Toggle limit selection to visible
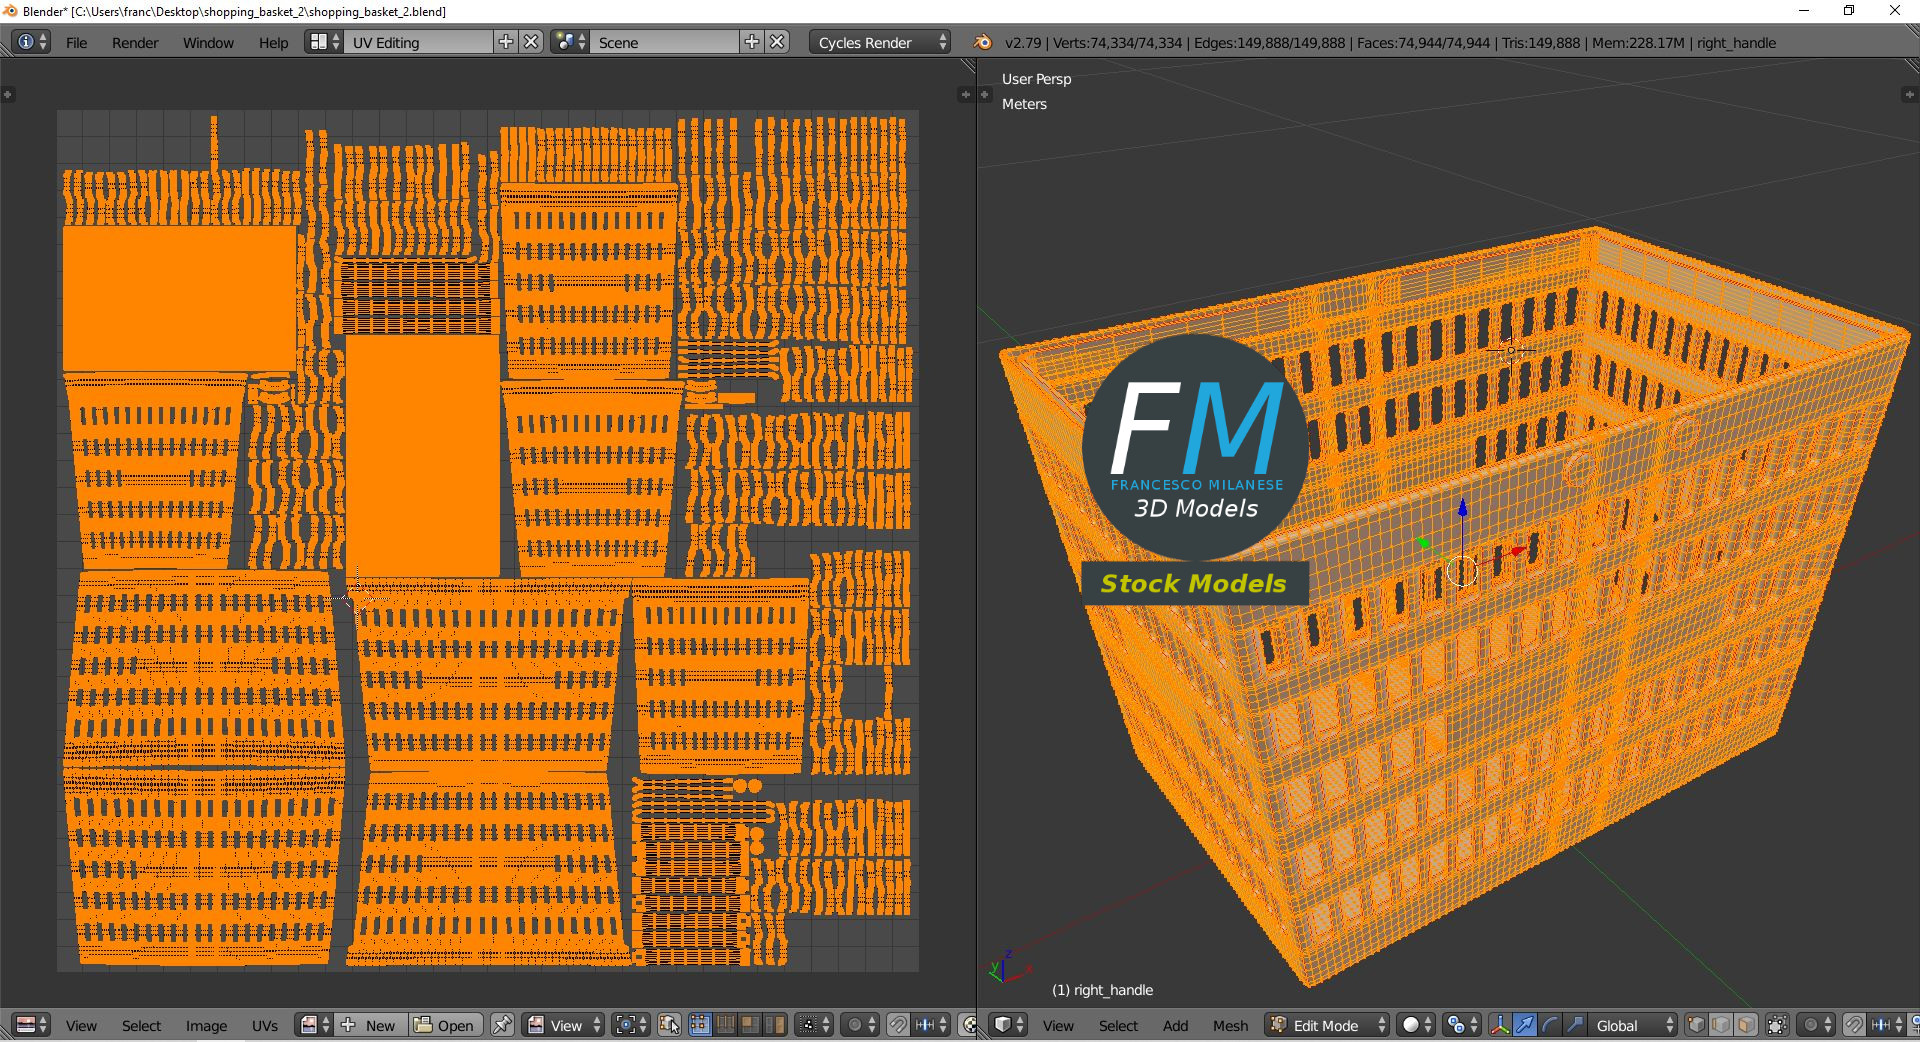1920x1042 pixels. [1777, 1025]
